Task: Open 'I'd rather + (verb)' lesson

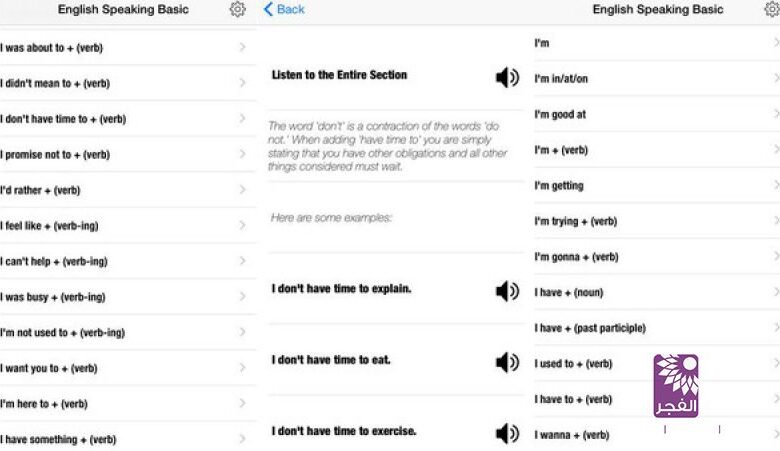Action: tap(41, 190)
